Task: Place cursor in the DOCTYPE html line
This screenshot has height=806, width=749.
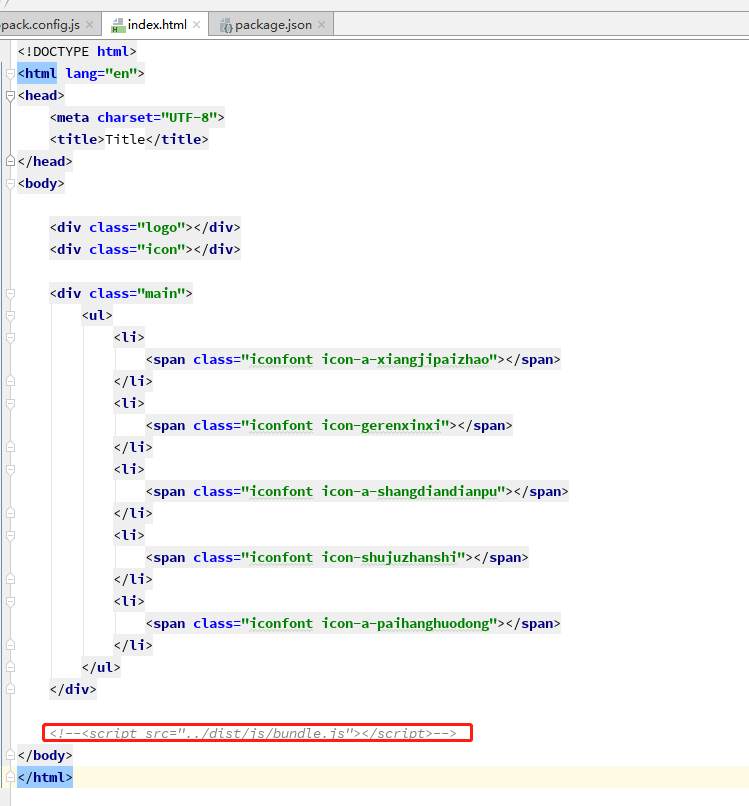Action: tap(77, 51)
